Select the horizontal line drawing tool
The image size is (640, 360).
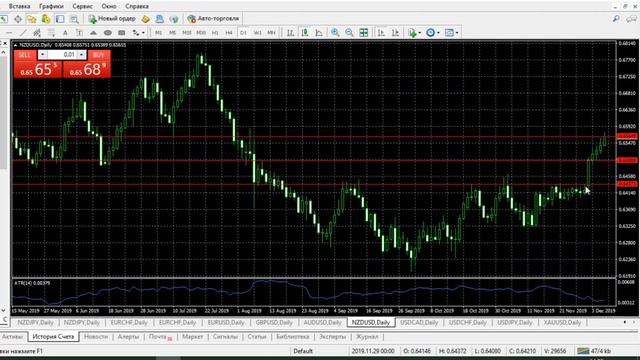click(9, 33)
